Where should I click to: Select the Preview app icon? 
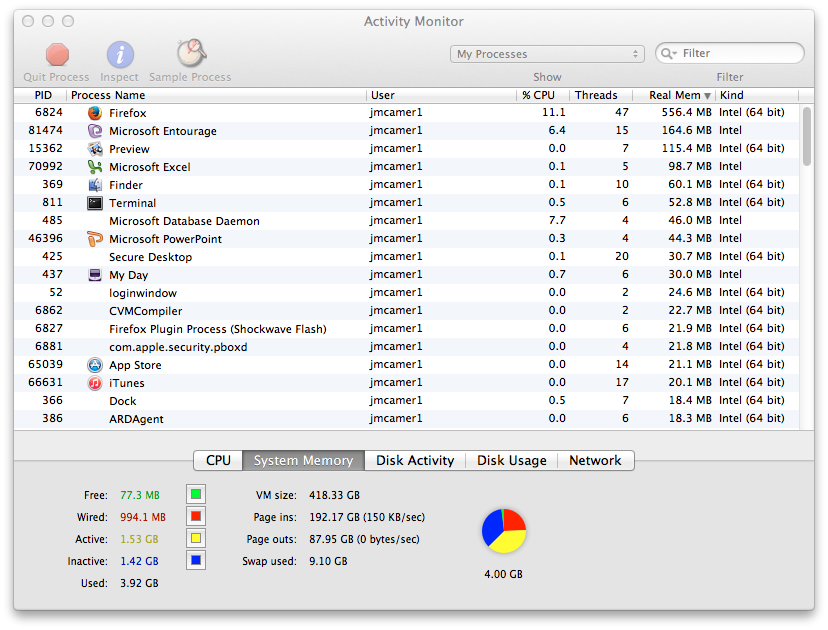(95, 149)
